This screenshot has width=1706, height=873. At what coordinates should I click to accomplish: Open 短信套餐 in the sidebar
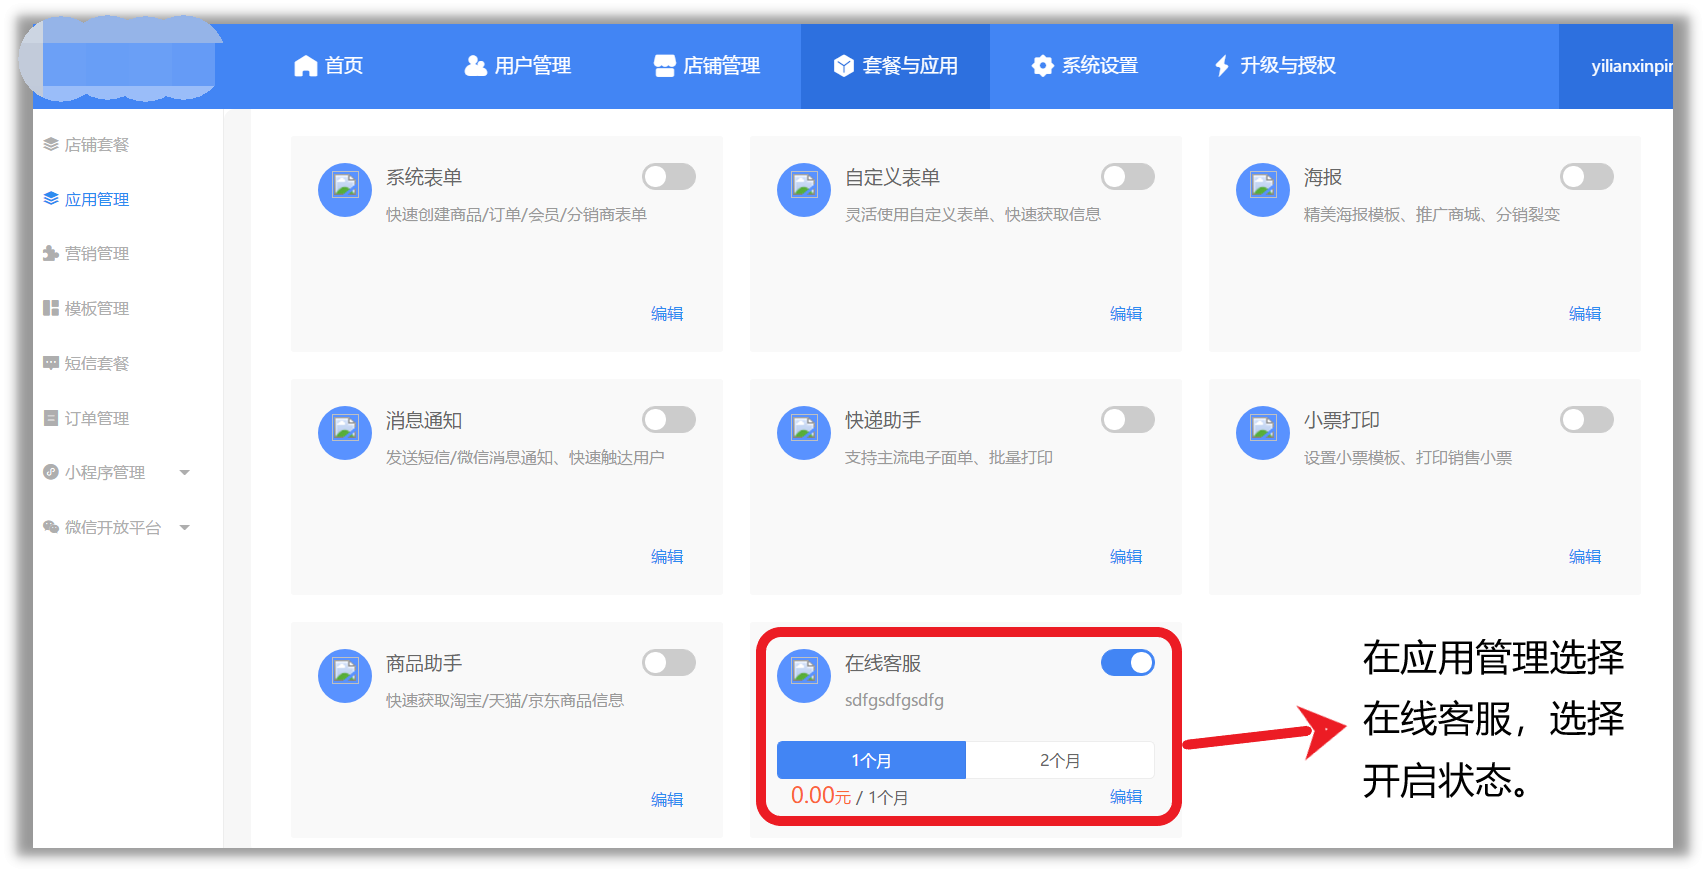(97, 364)
